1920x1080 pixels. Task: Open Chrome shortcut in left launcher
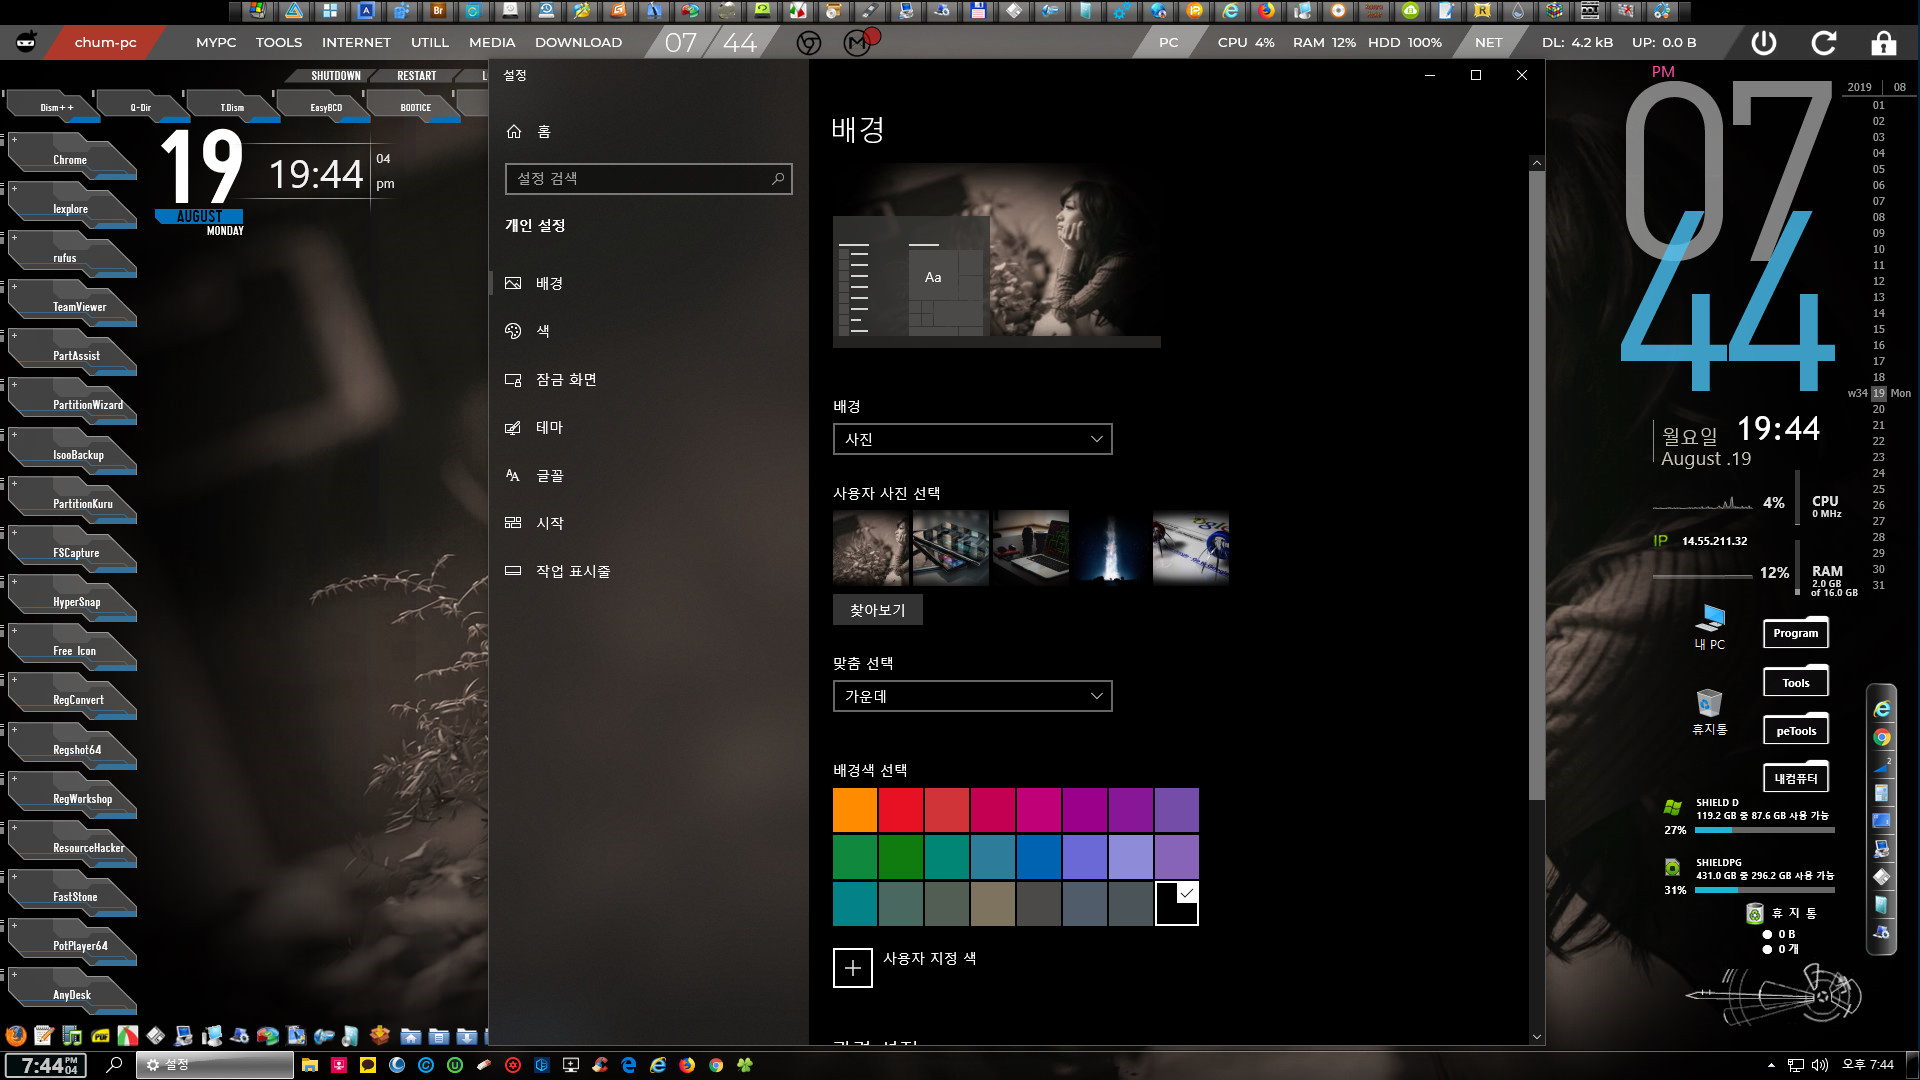[72, 160]
